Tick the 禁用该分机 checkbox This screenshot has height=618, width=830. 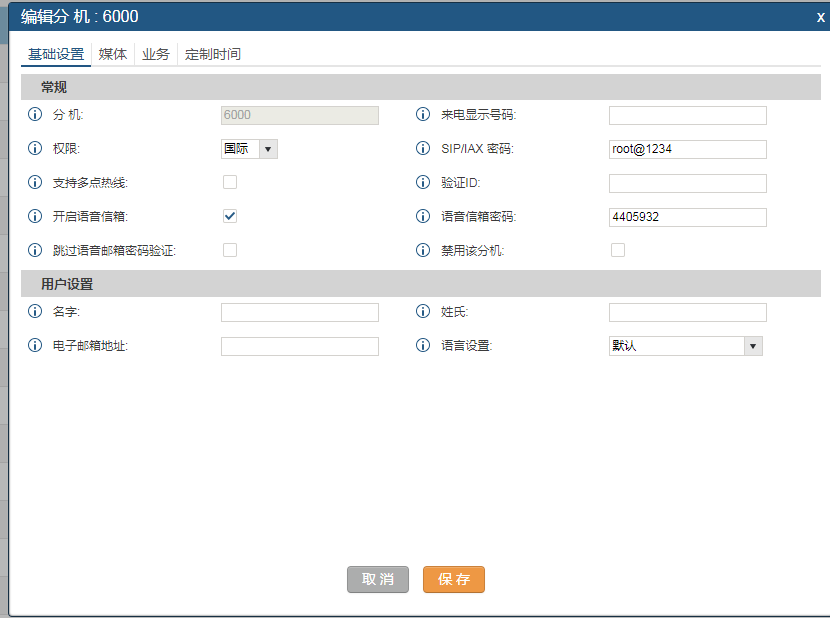618,250
